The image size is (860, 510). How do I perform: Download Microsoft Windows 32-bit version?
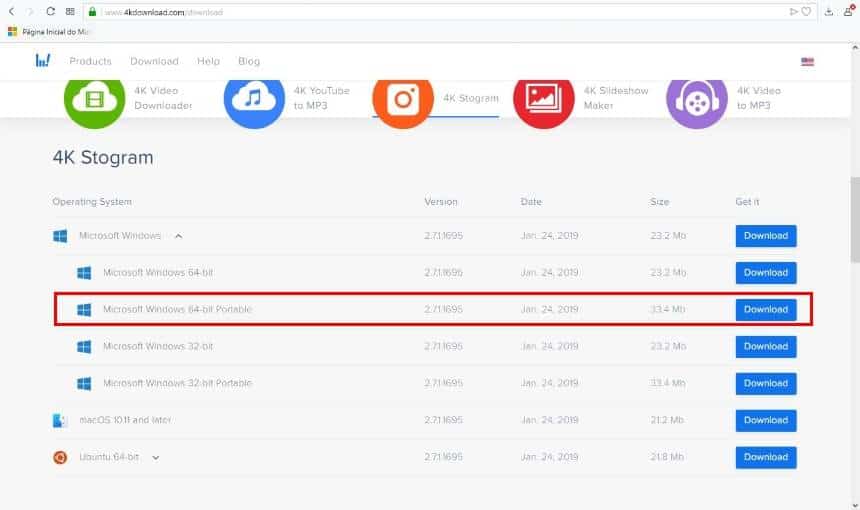766,347
